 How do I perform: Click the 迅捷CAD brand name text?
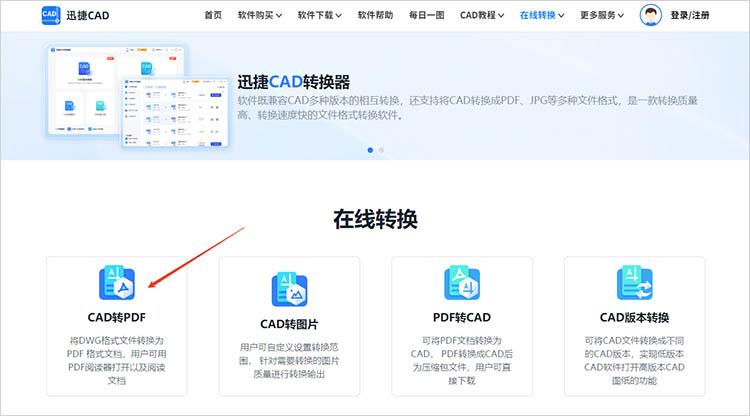tap(88, 16)
